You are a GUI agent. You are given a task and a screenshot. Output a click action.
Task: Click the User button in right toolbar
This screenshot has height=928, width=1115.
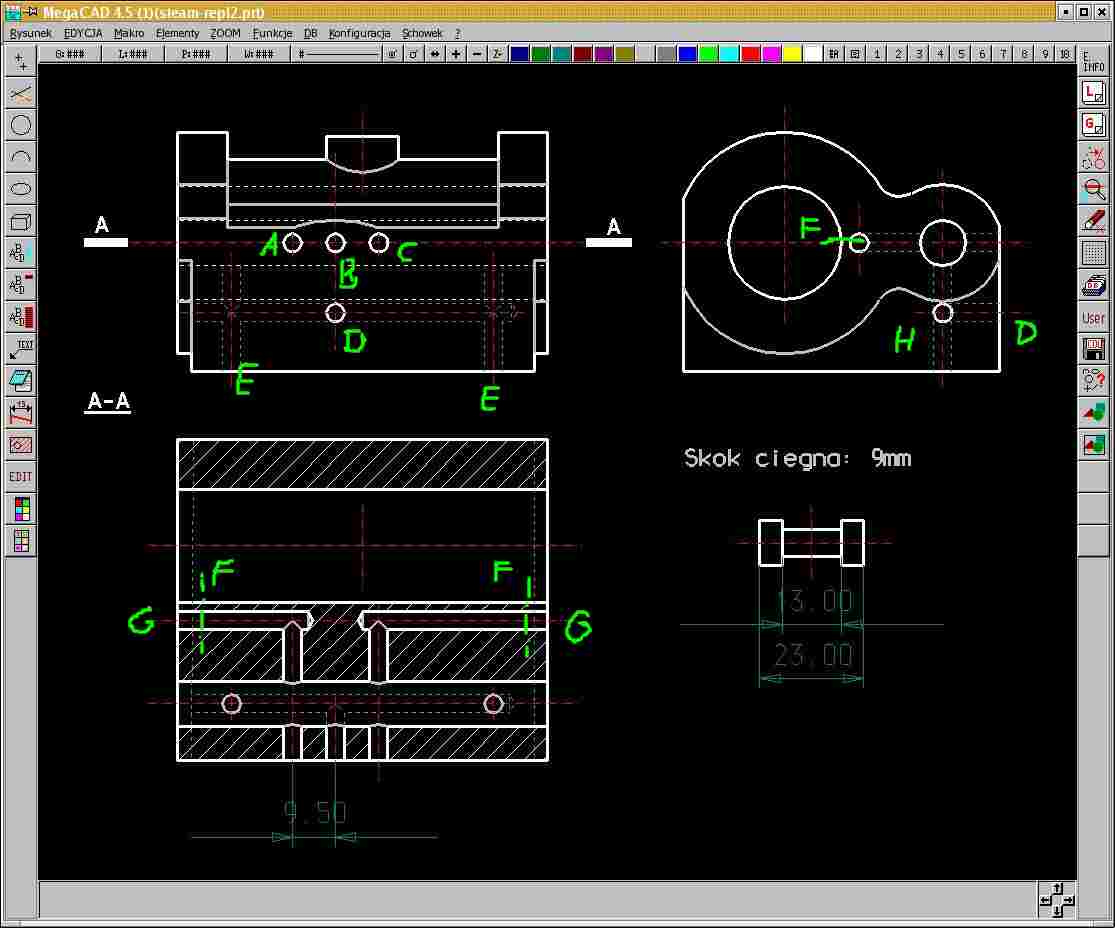click(x=1094, y=318)
